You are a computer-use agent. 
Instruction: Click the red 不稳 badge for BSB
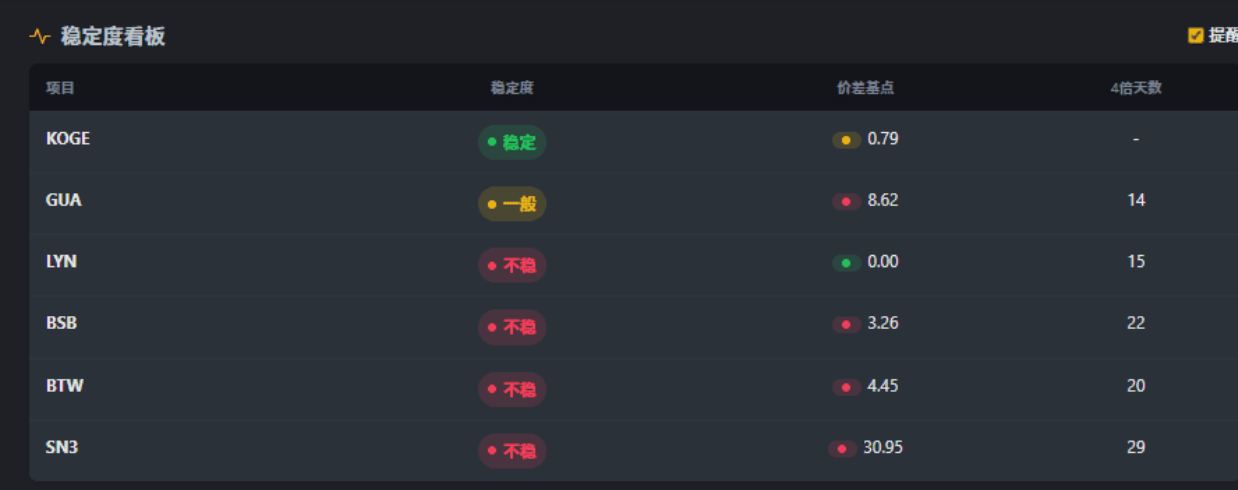512,327
